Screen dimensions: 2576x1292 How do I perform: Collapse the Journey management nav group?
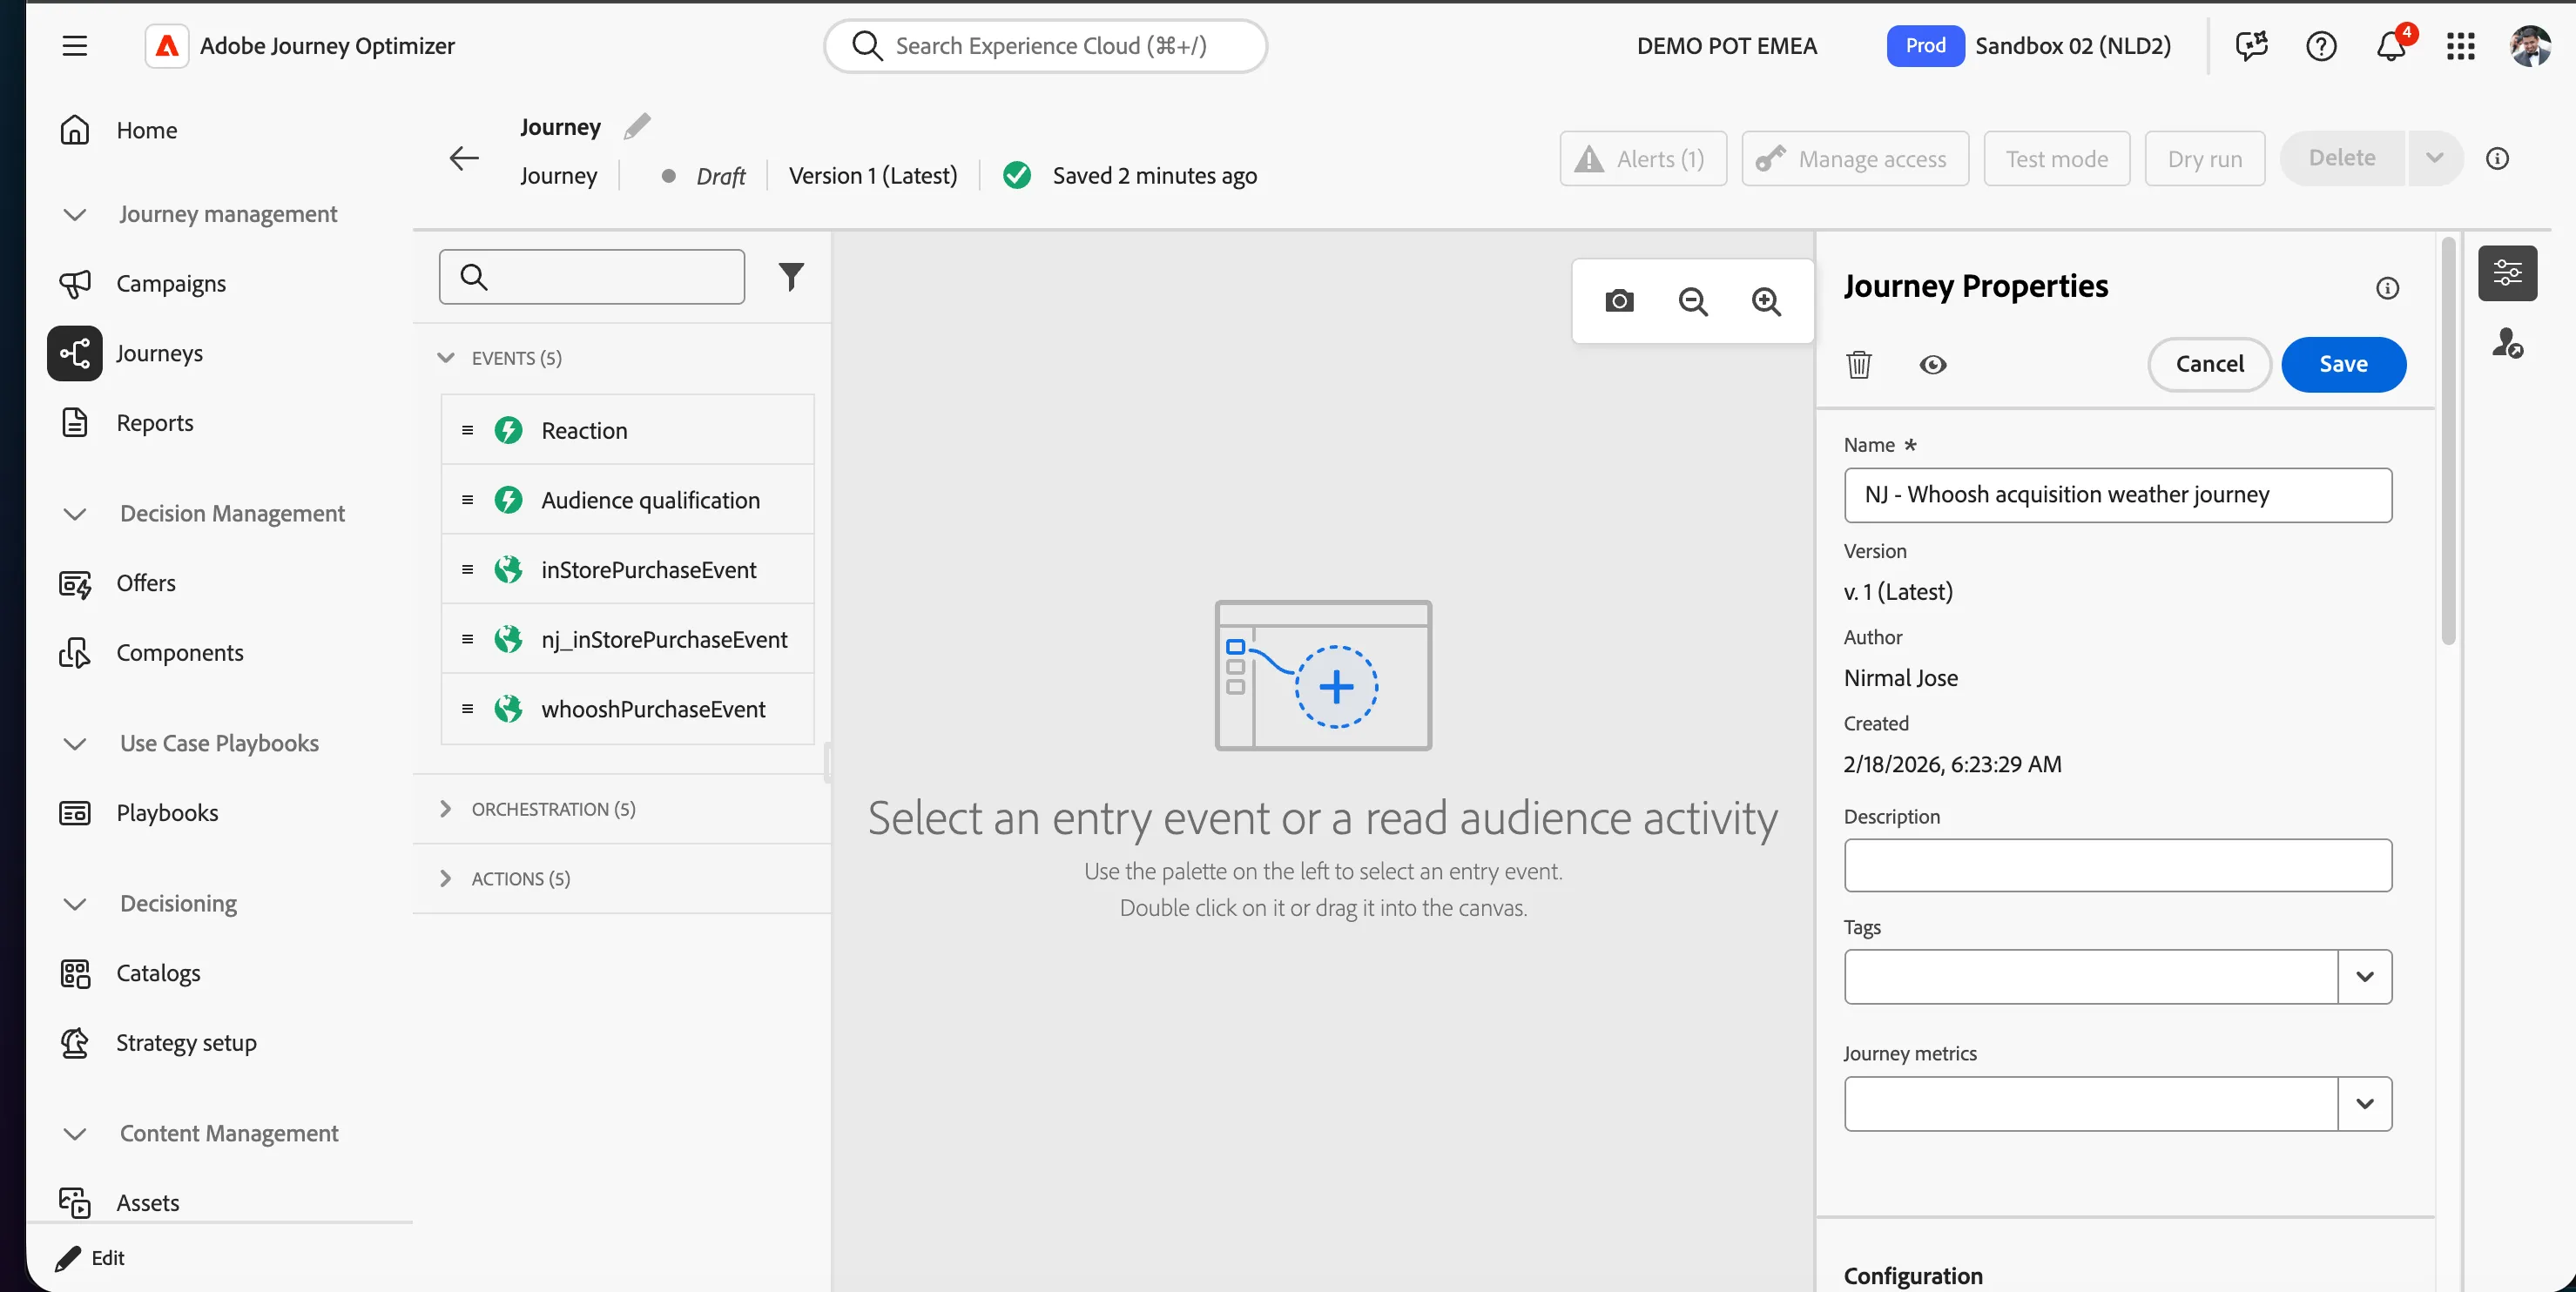tap(74, 215)
